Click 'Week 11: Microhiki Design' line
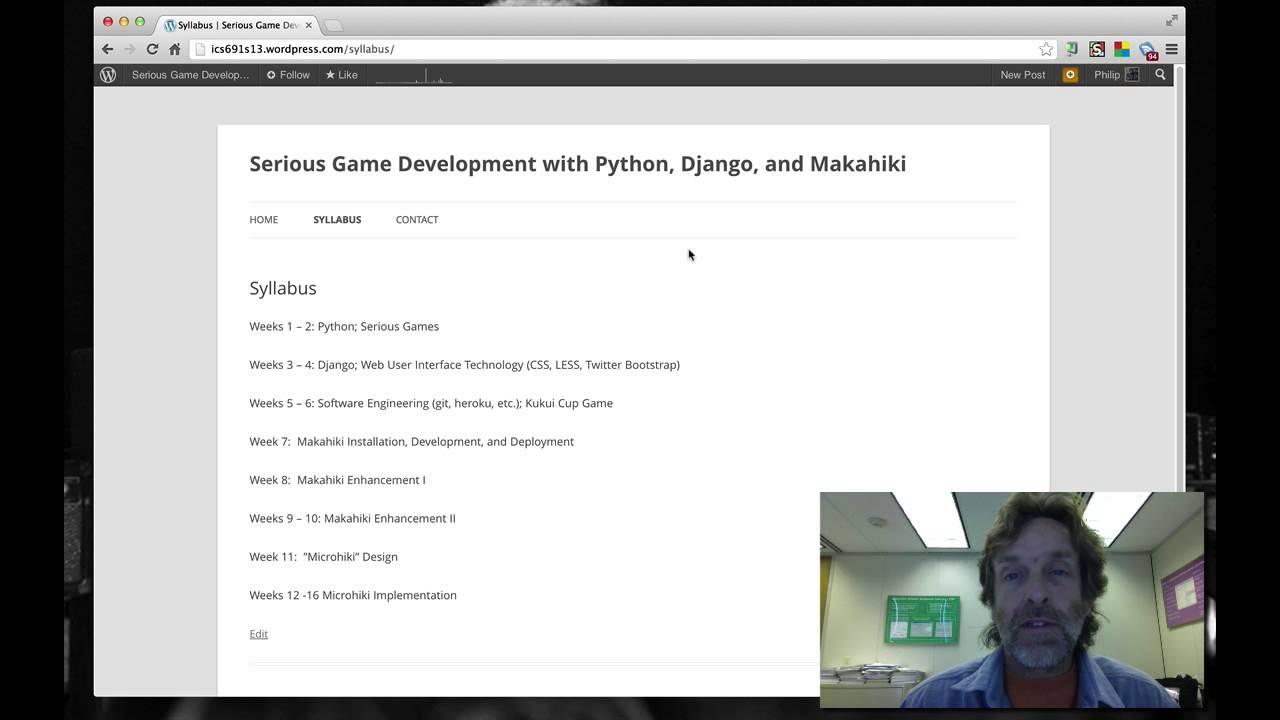Image resolution: width=1280 pixels, height=720 pixels. coord(323,557)
